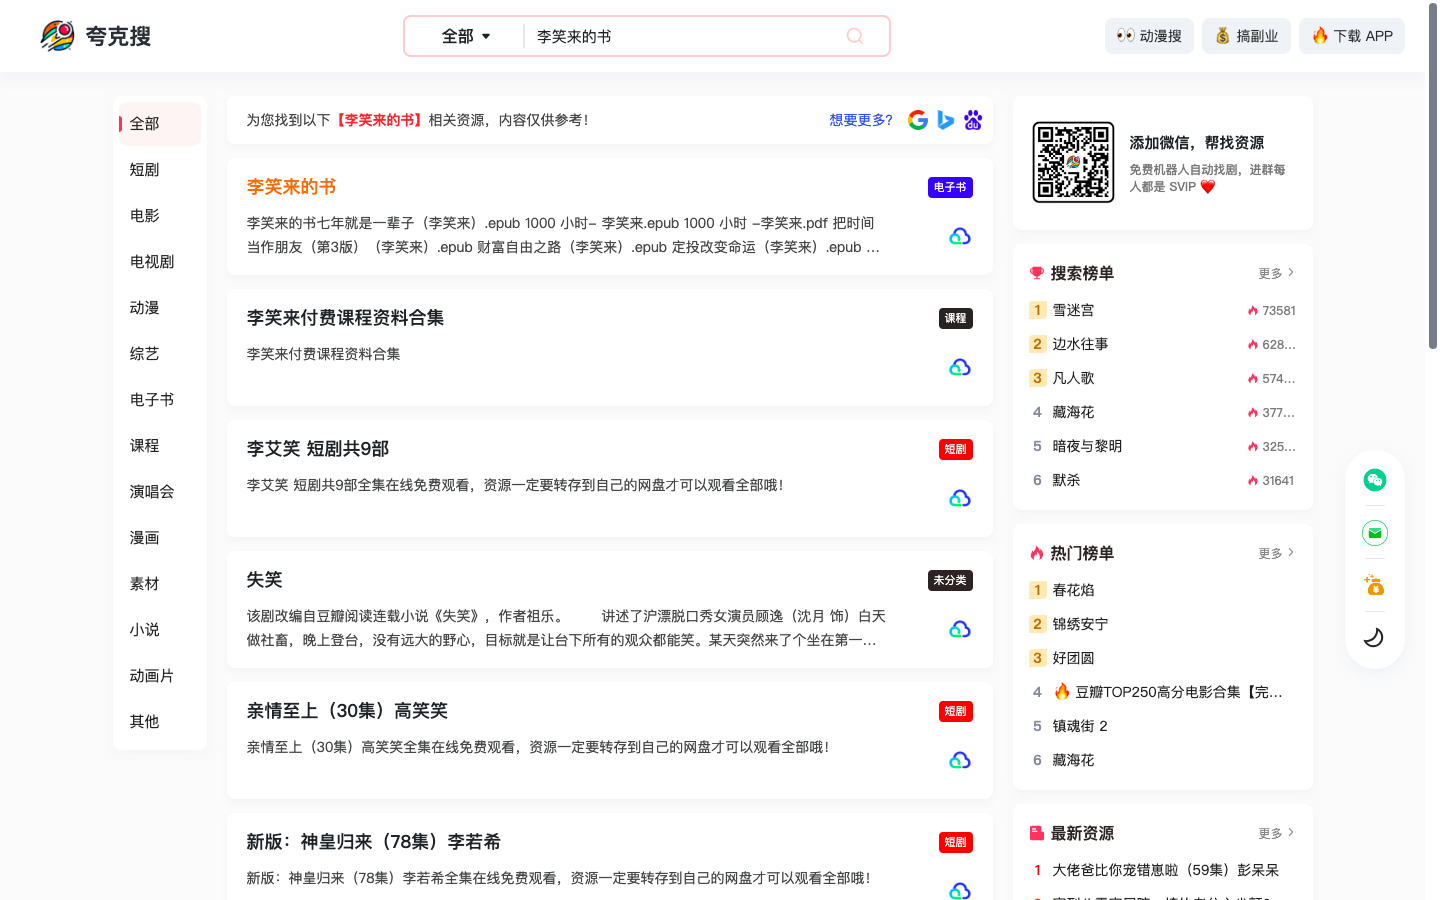The height and width of the screenshot is (900, 1440).
Task: Click the 课程 tag badge
Action: (x=956, y=318)
